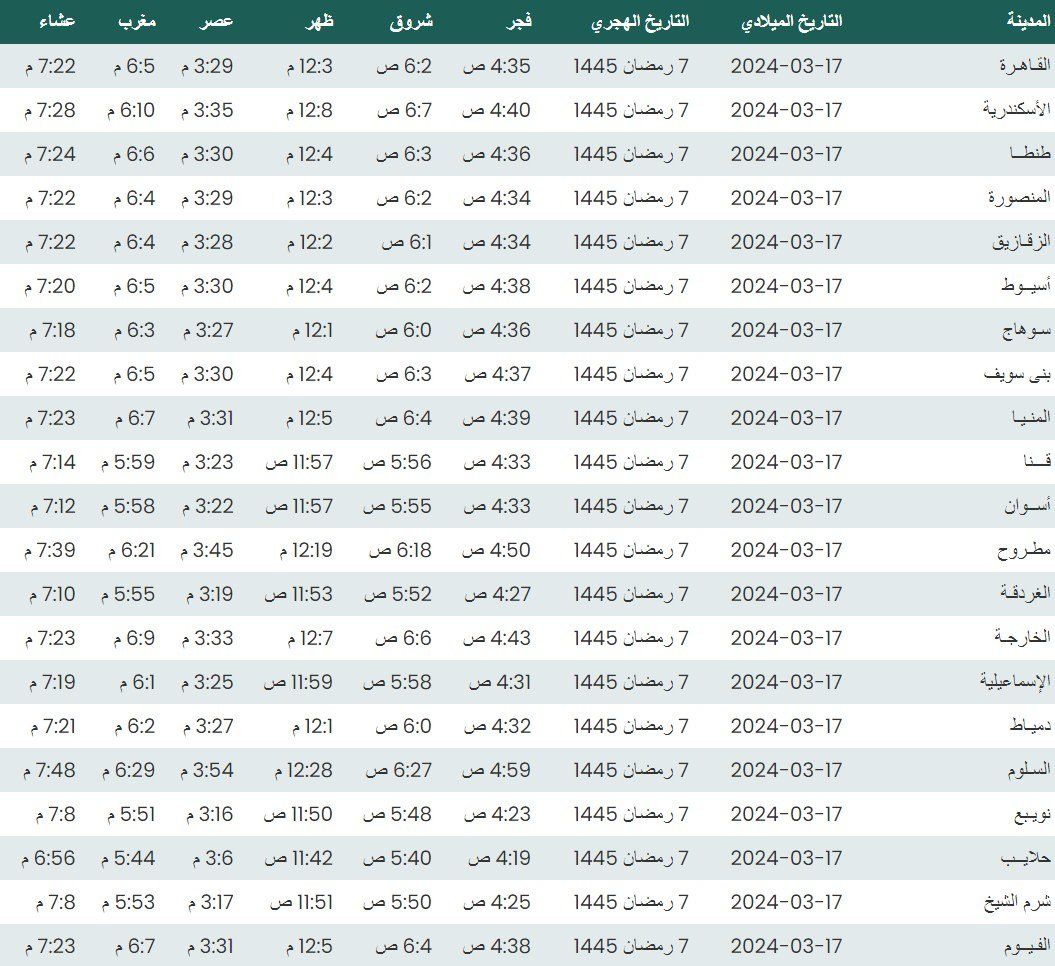Select the أسيوط city cell
Screen dimensions: 1055x966
point(1025,285)
